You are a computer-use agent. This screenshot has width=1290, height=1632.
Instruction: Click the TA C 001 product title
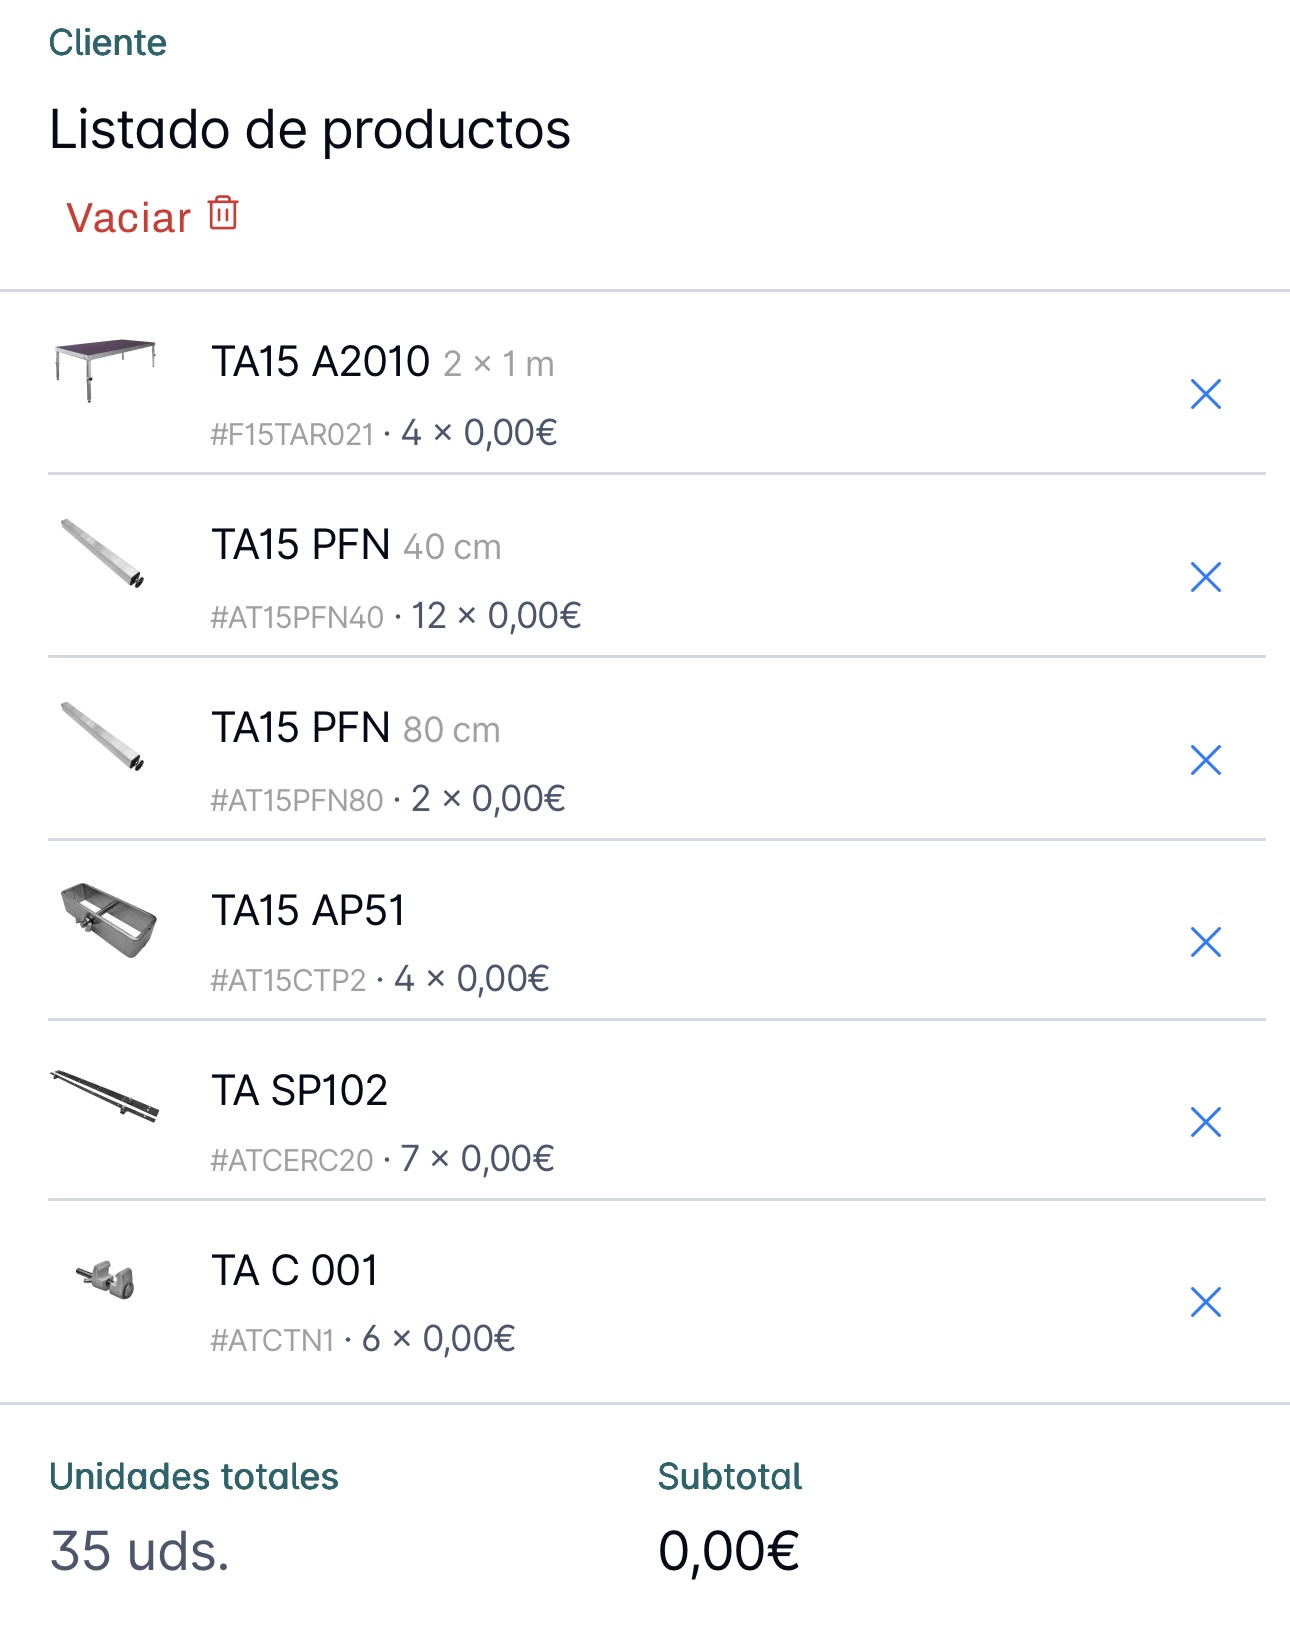[x=295, y=1271]
